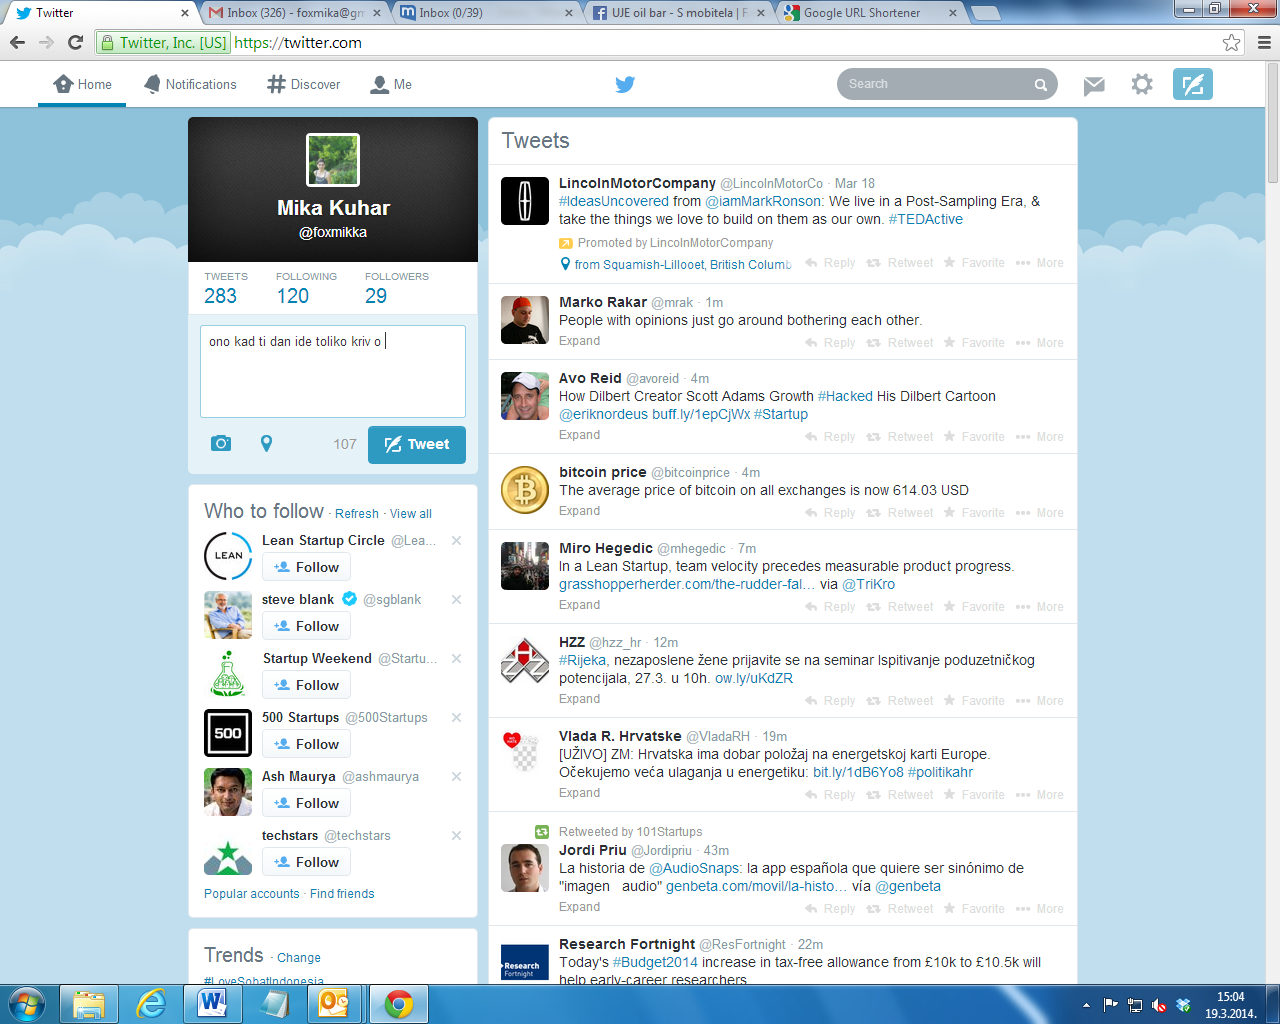1280x1024 pixels.
Task: Favorite the bitcoin price tweet
Action: click(974, 513)
